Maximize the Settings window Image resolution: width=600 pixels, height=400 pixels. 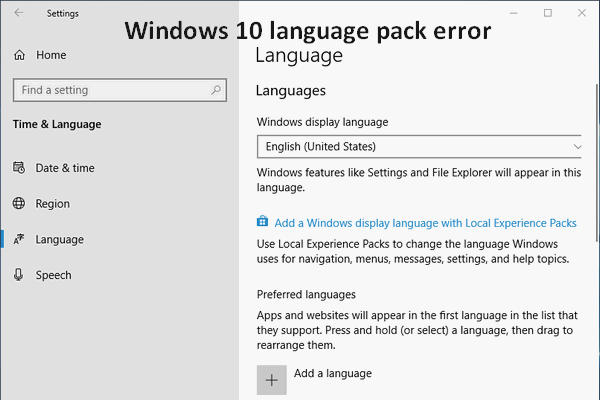[x=548, y=13]
